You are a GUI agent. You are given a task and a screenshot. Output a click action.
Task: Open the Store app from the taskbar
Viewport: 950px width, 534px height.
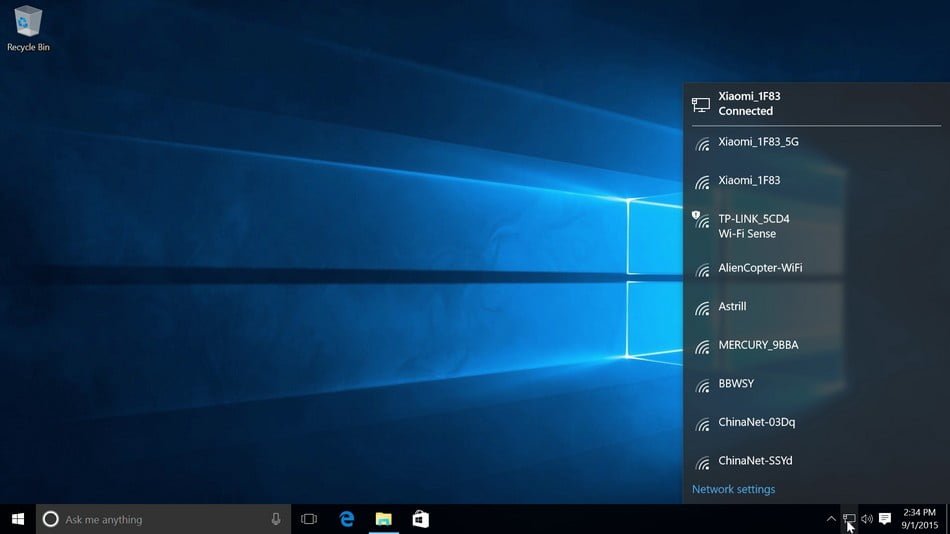(x=420, y=519)
